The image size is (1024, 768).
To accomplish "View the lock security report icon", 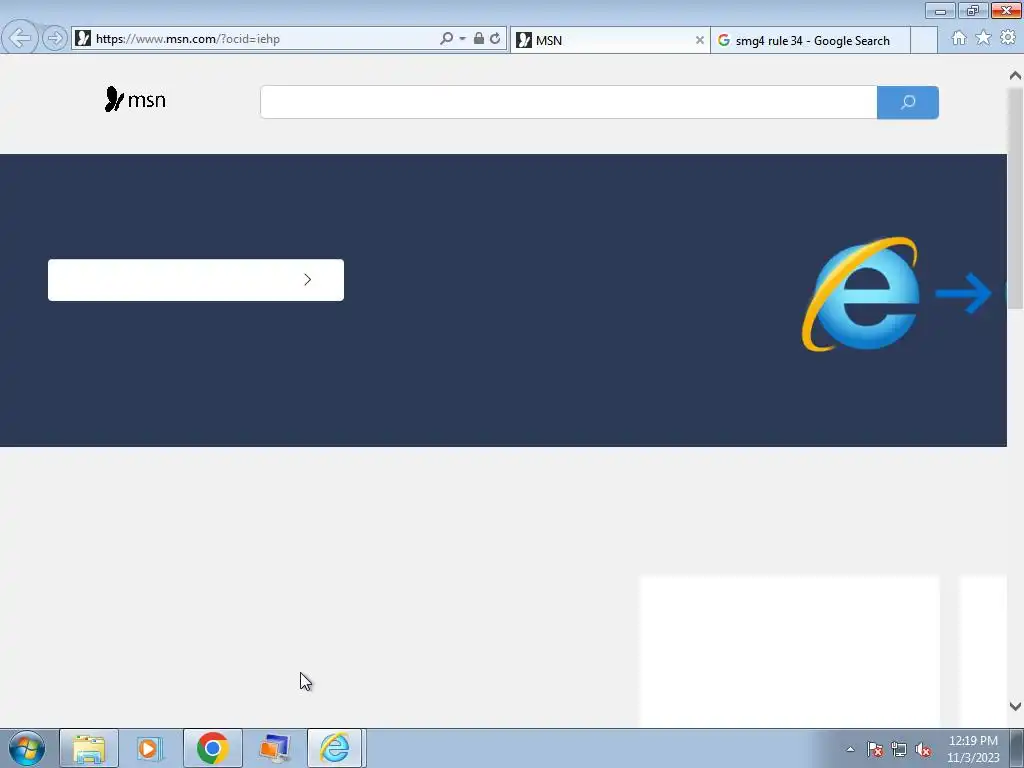I will coord(479,39).
